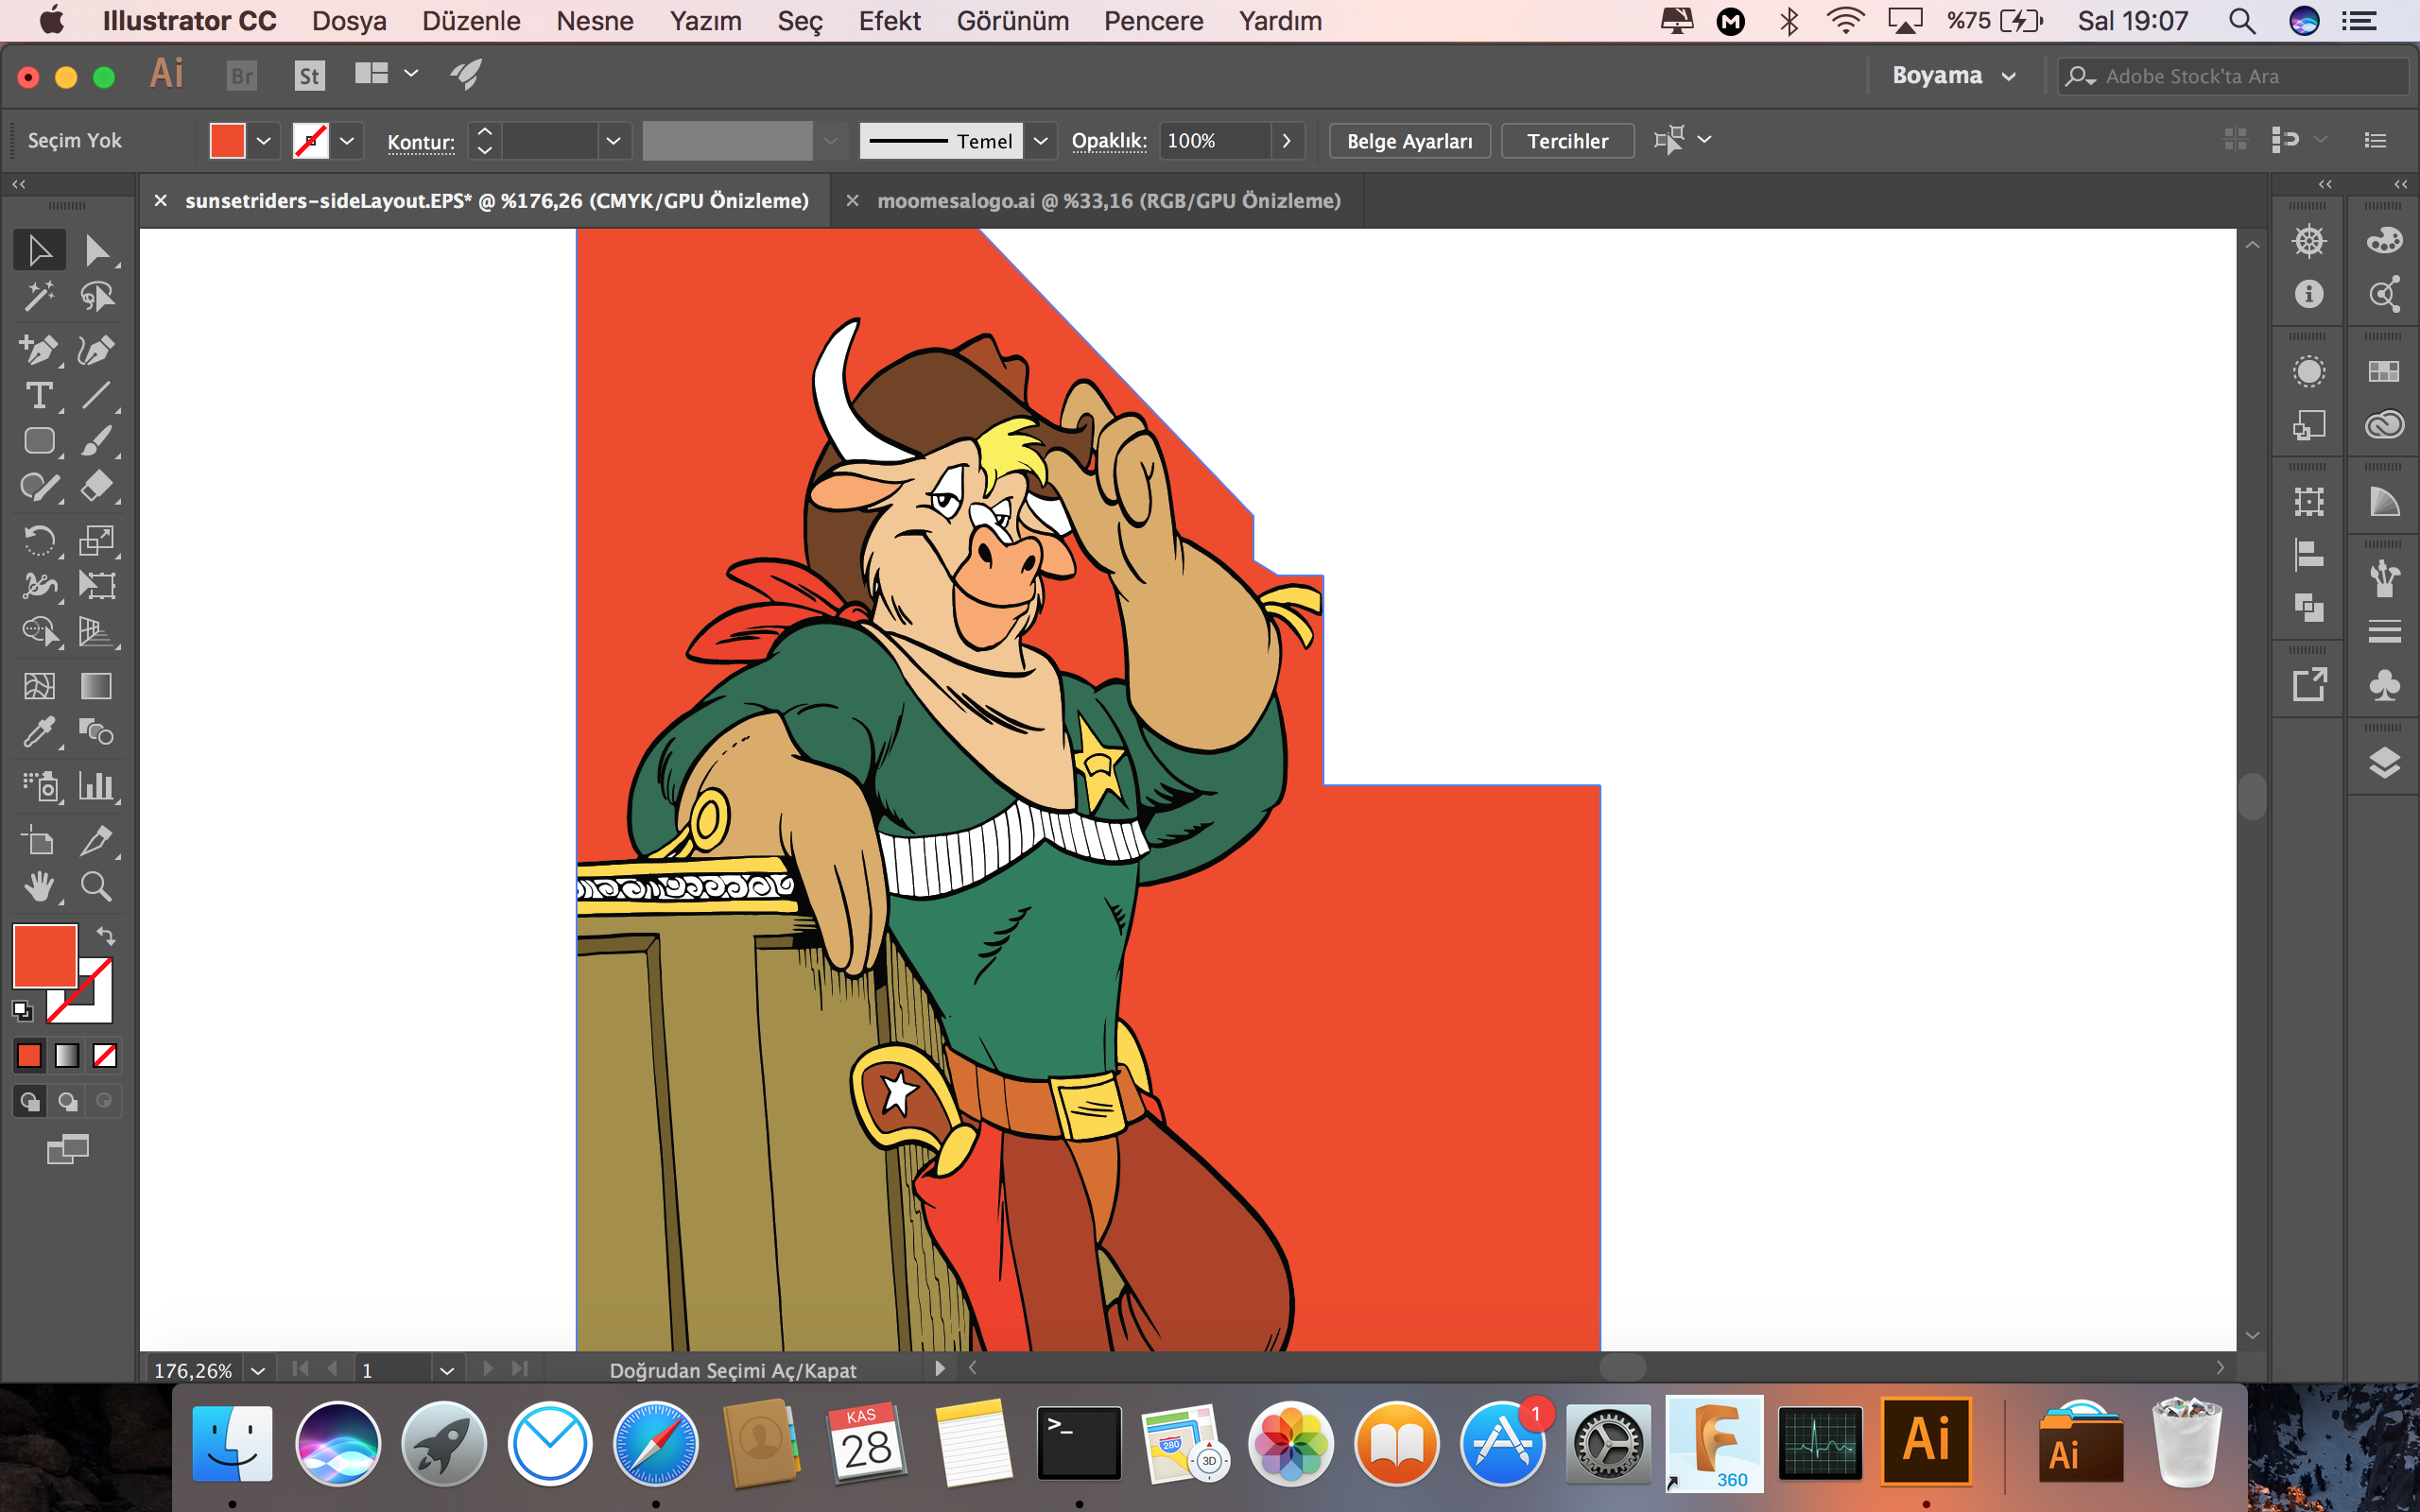Open the Dosya menu
The width and height of the screenshot is (2420, 1512).
349,21
